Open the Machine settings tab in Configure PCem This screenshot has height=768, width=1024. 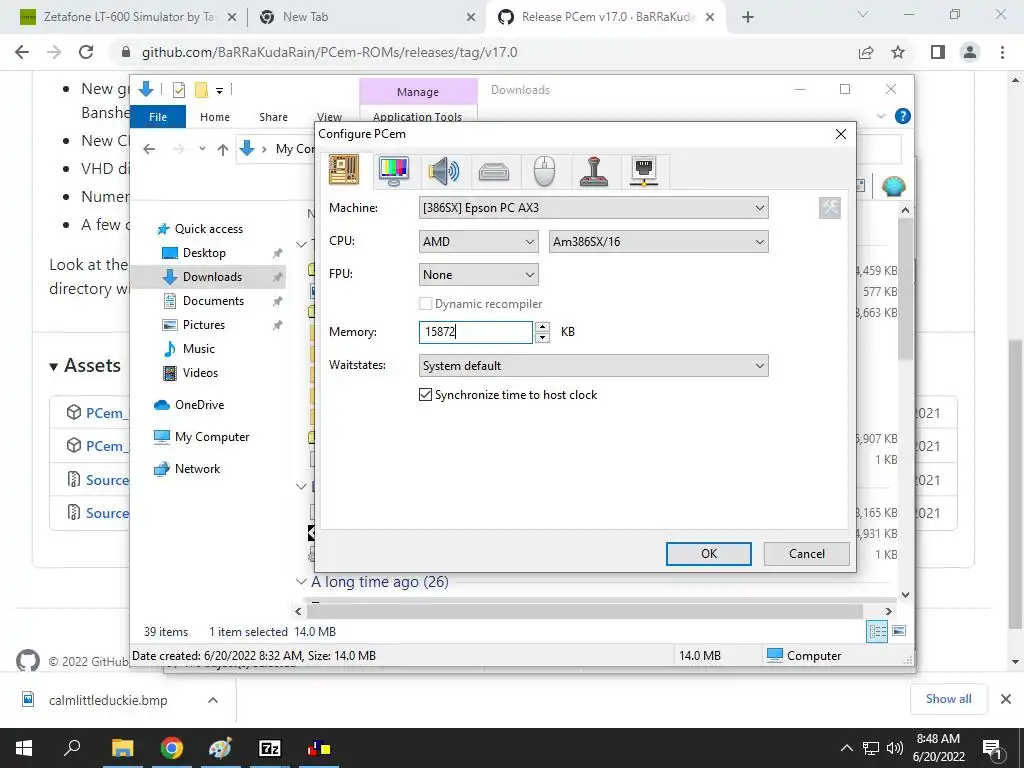click(x=344, y=170)
